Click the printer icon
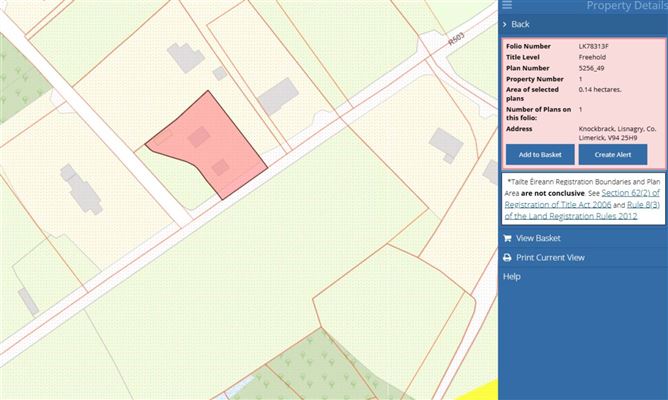 click(x=507, y=257)
